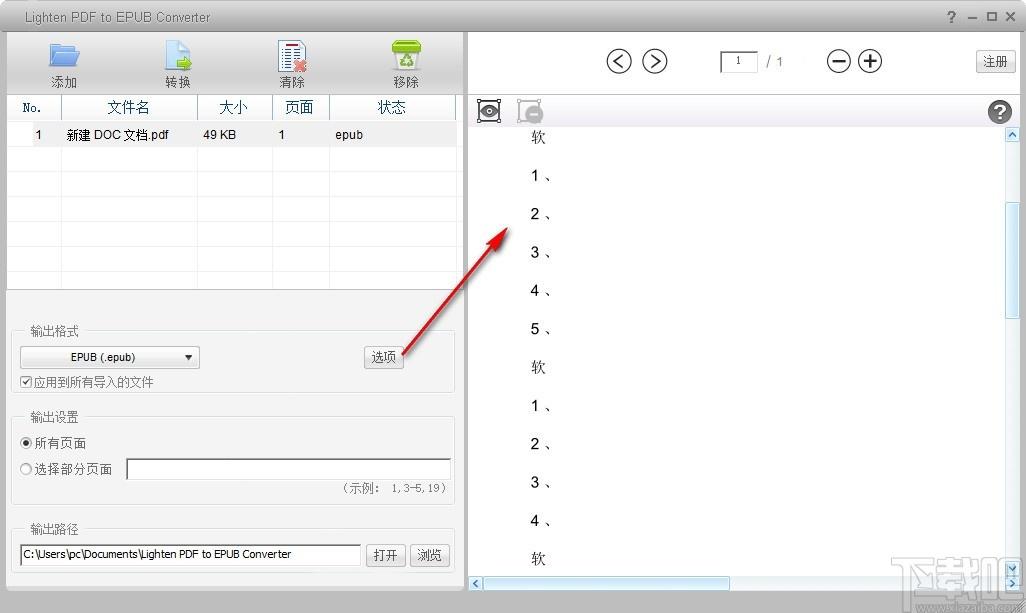The width and height of the screenshot is (1026, 613).
Task: Select the 所有页面 radio button
Action: [x=26, y=443]
